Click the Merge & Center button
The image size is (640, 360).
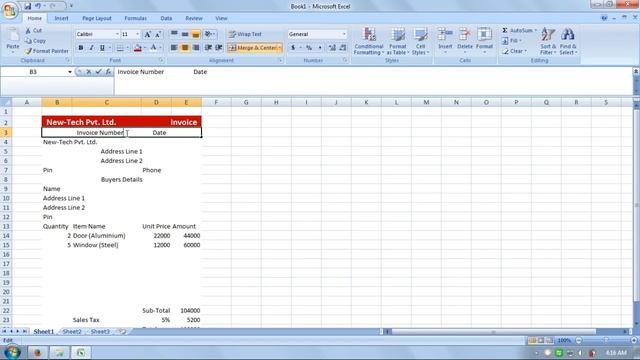tap(252, 48)
